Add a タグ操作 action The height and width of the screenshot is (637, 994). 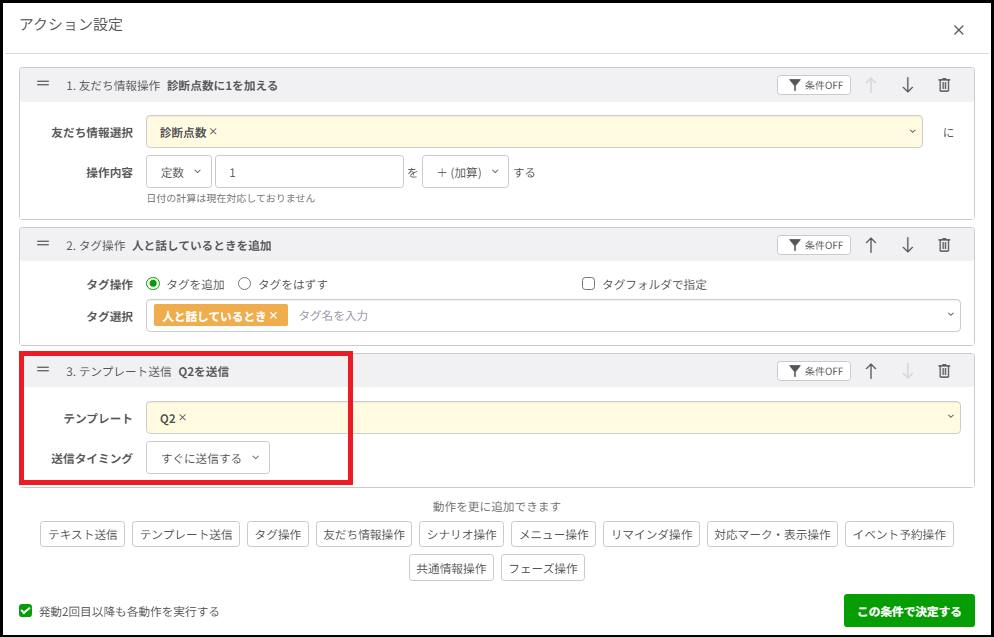[x=278, y=534]
